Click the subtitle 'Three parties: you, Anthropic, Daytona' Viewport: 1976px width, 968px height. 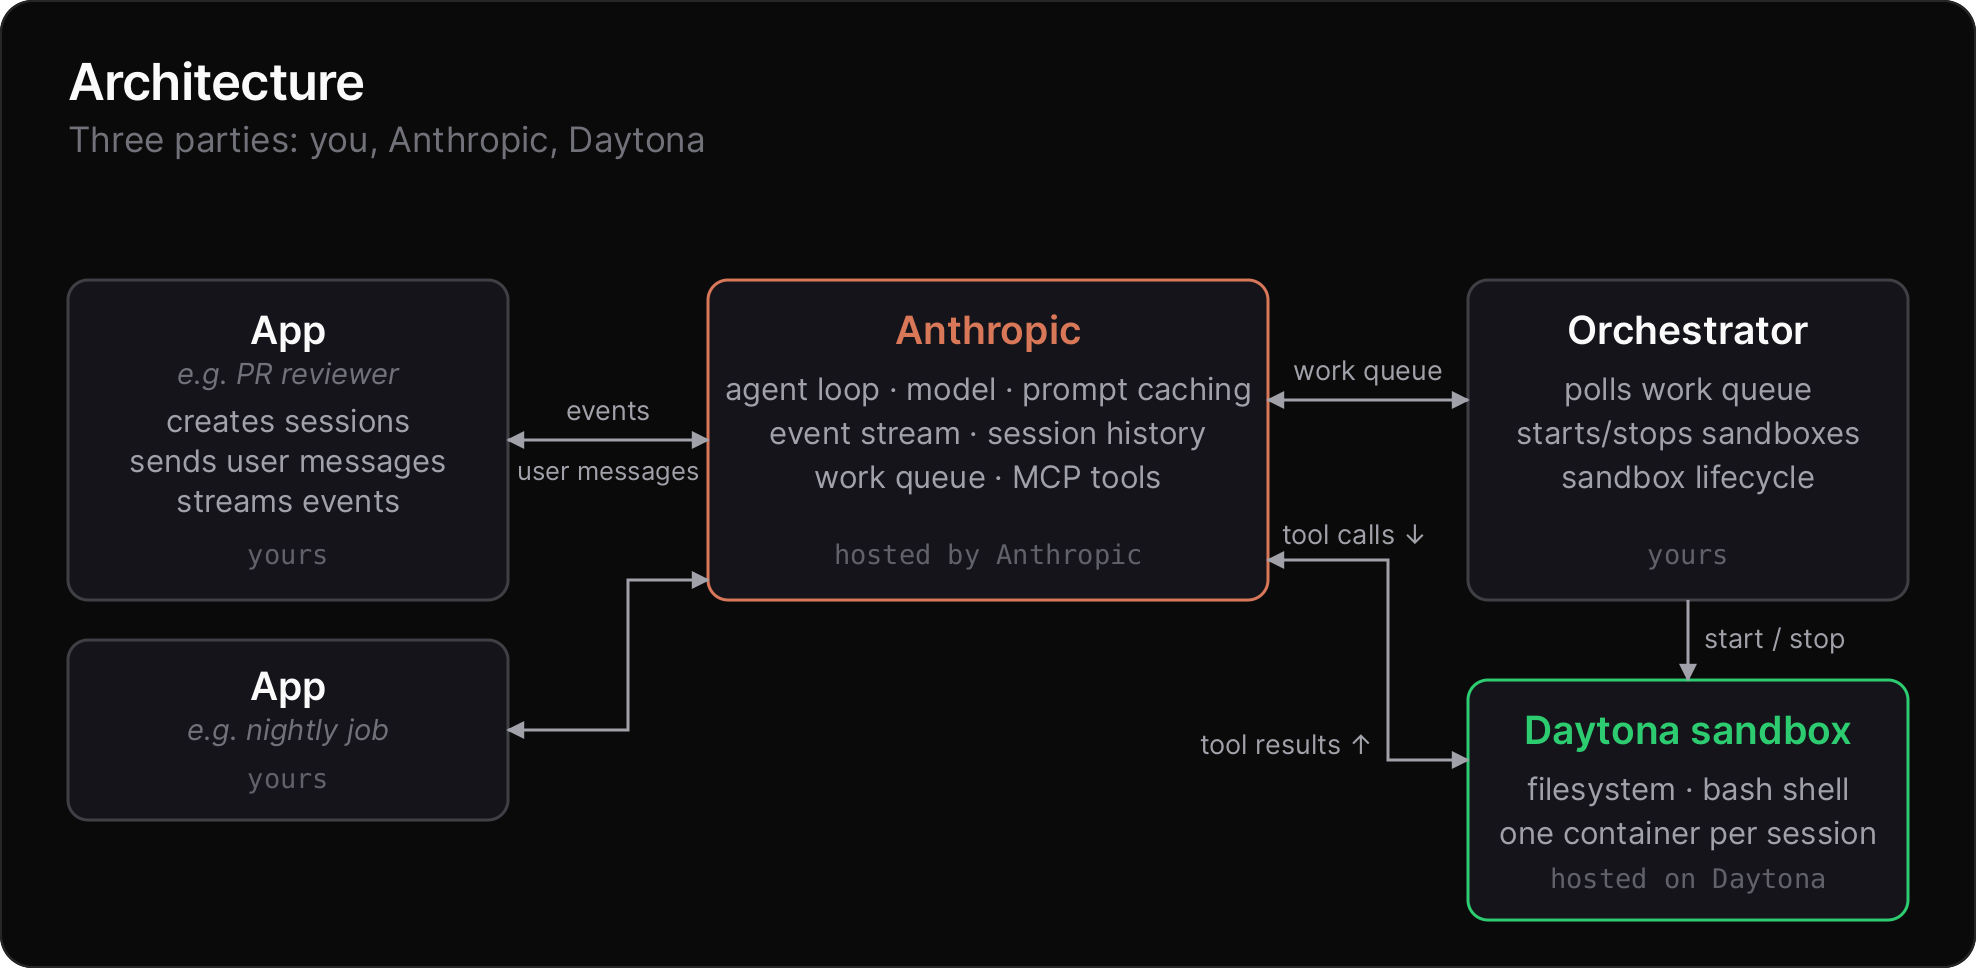(x=386, y=140)
